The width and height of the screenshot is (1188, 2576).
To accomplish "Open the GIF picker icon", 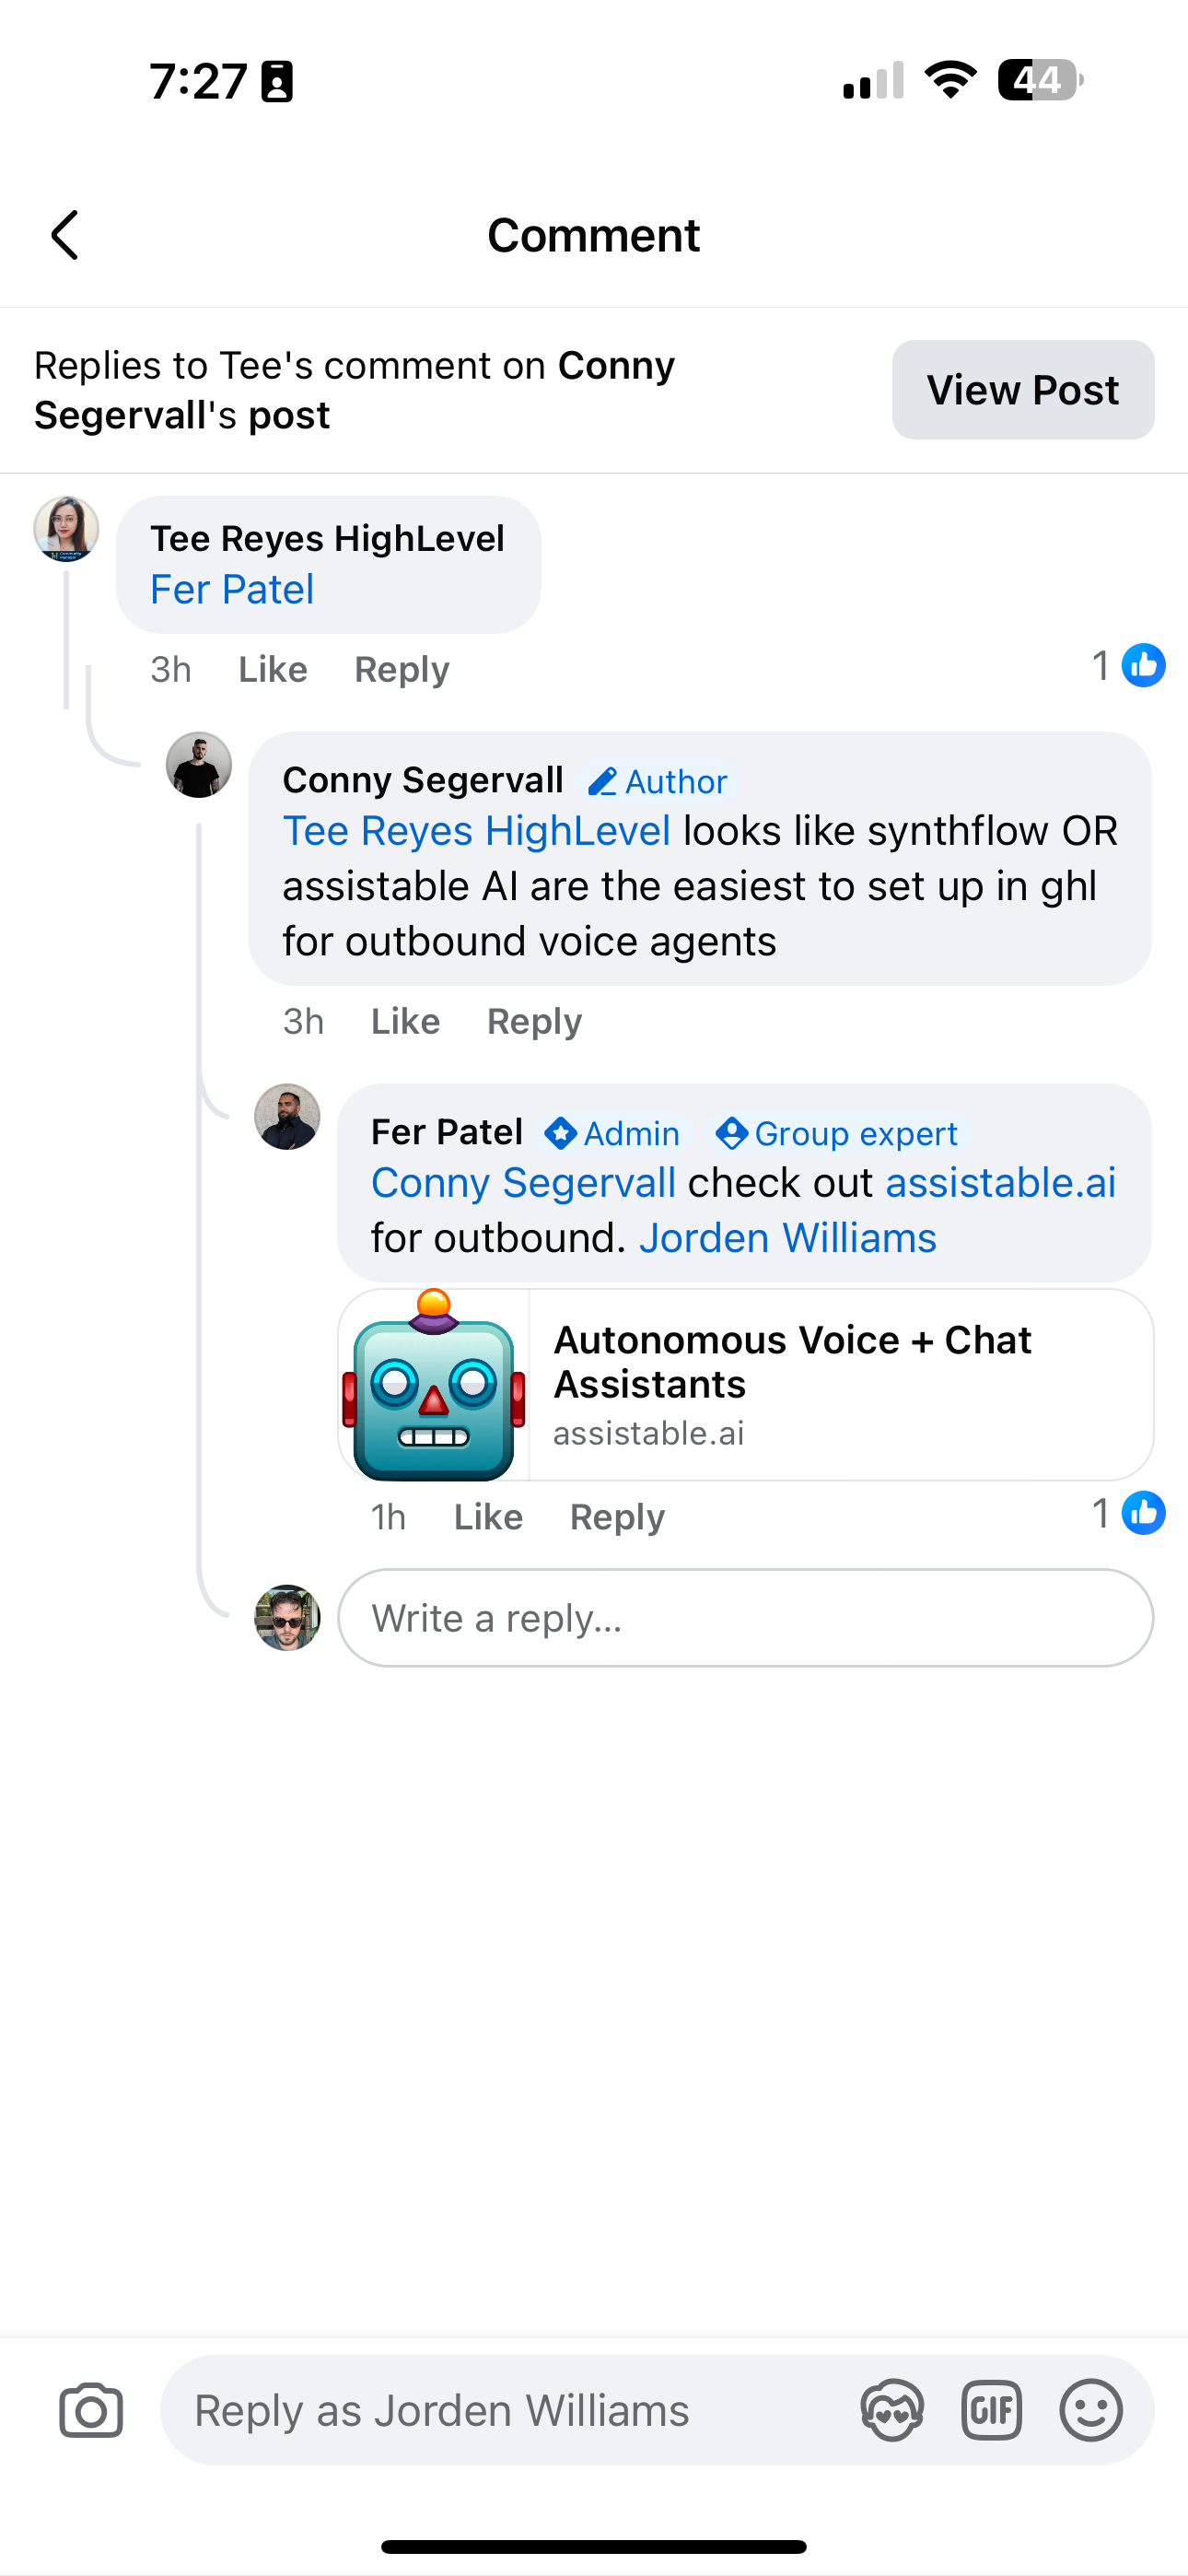I will coord(992,2410).
